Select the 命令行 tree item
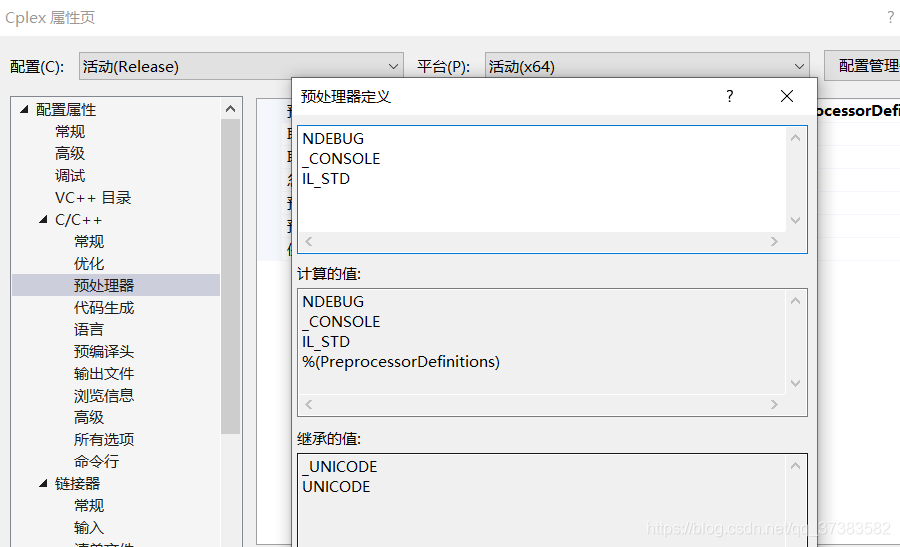This screenshot has height=547, width=900. pos(96,461)
